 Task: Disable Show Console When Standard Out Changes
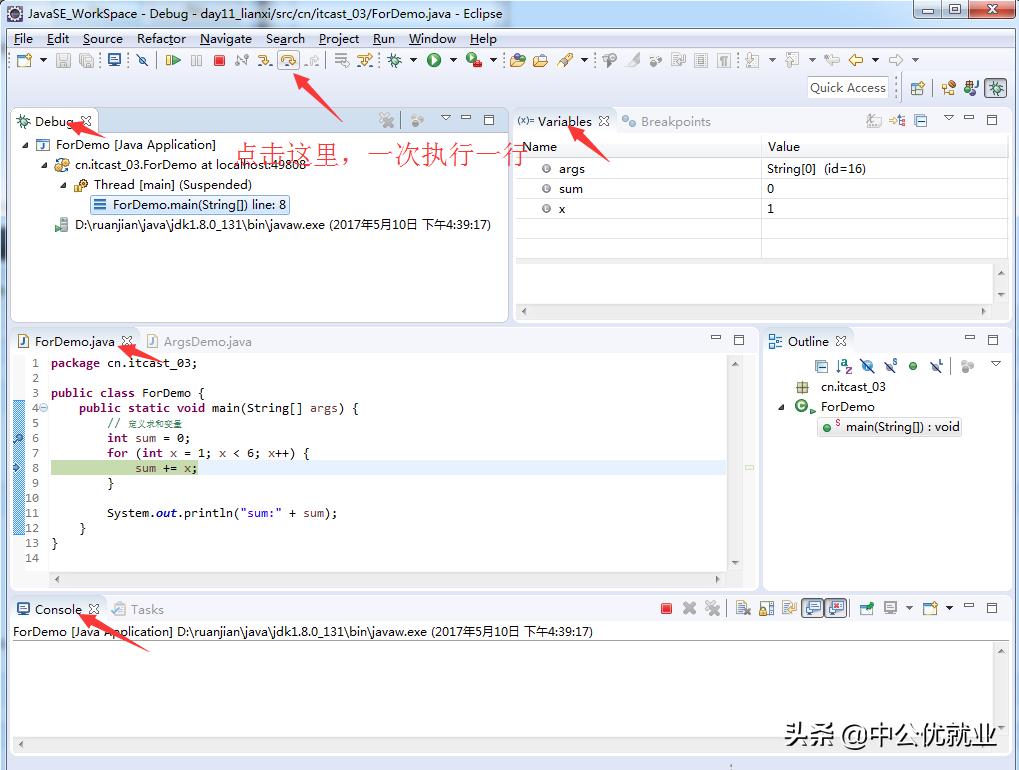pos(811,608)
